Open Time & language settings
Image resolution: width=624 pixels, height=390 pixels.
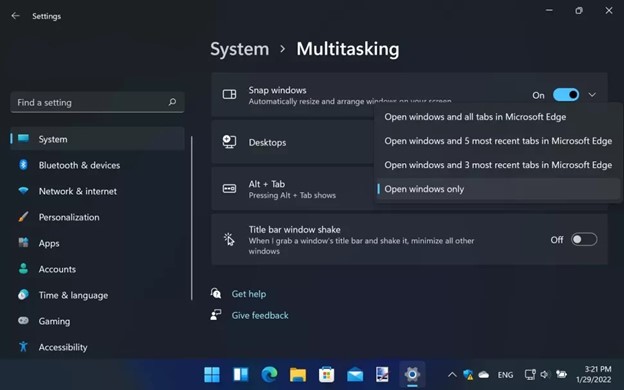(97, 295)
